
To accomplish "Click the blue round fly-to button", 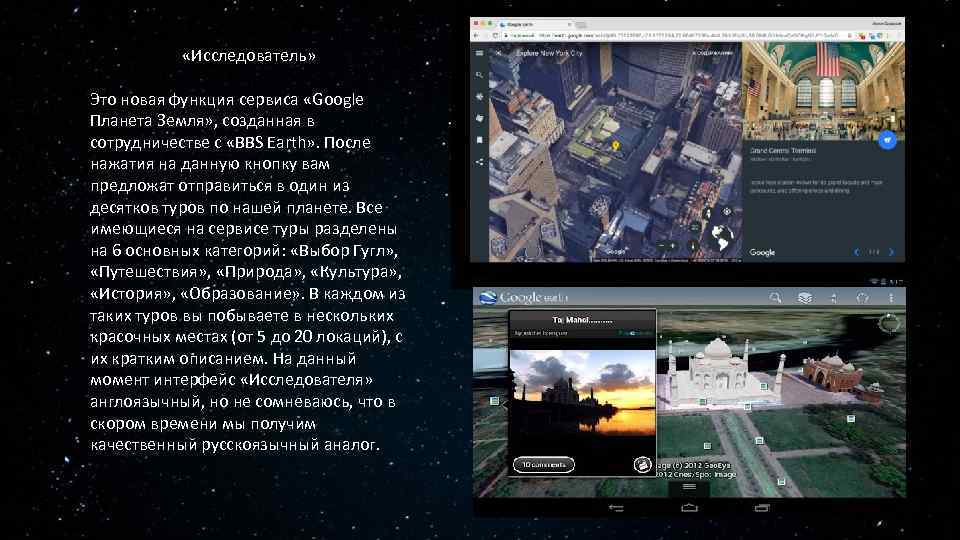I will (887, 140).
